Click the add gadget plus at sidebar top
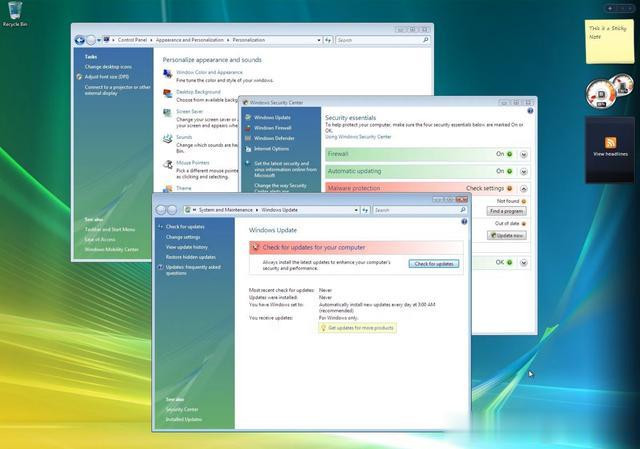This screenshot has height=449, width=640. tap(610, 8)
